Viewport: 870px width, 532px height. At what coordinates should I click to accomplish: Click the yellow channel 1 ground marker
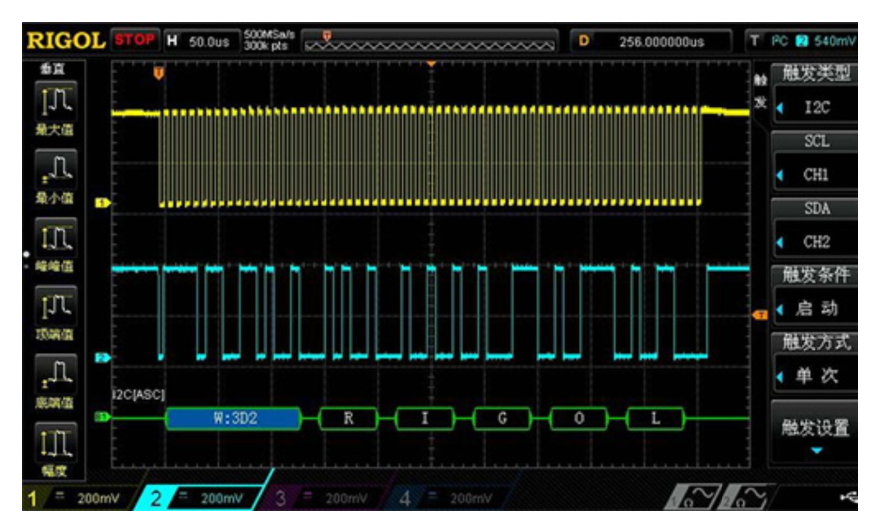[103, 203]
